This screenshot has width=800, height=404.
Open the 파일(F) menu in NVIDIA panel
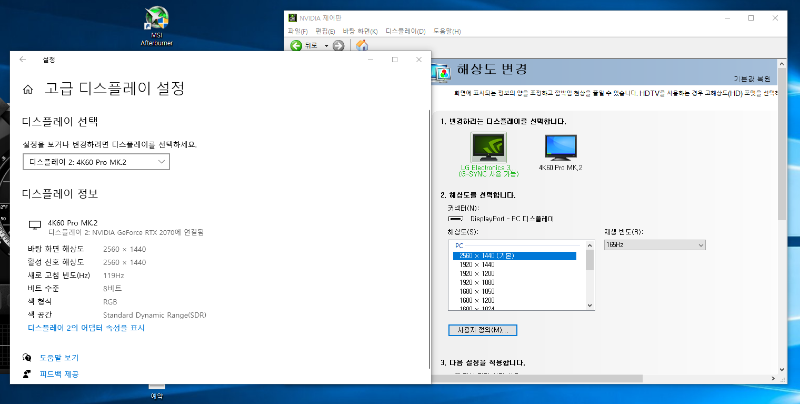[x=298, y=31]
